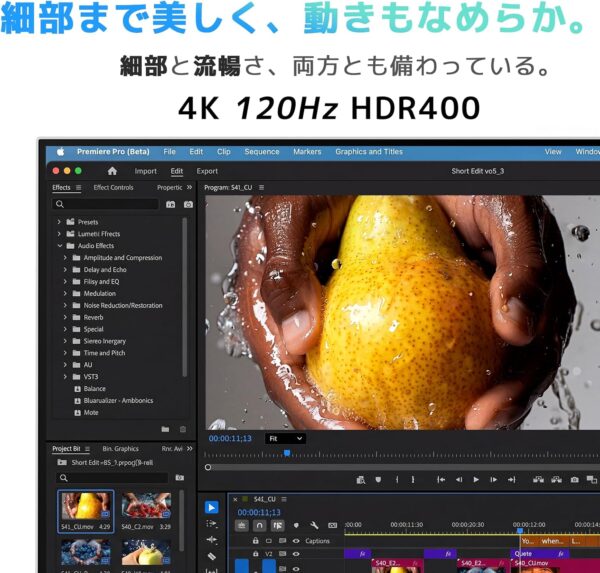The height and width of the screenshot is (573, 600).
Task: Open the Sequence menu
Action: pos(262,152)
